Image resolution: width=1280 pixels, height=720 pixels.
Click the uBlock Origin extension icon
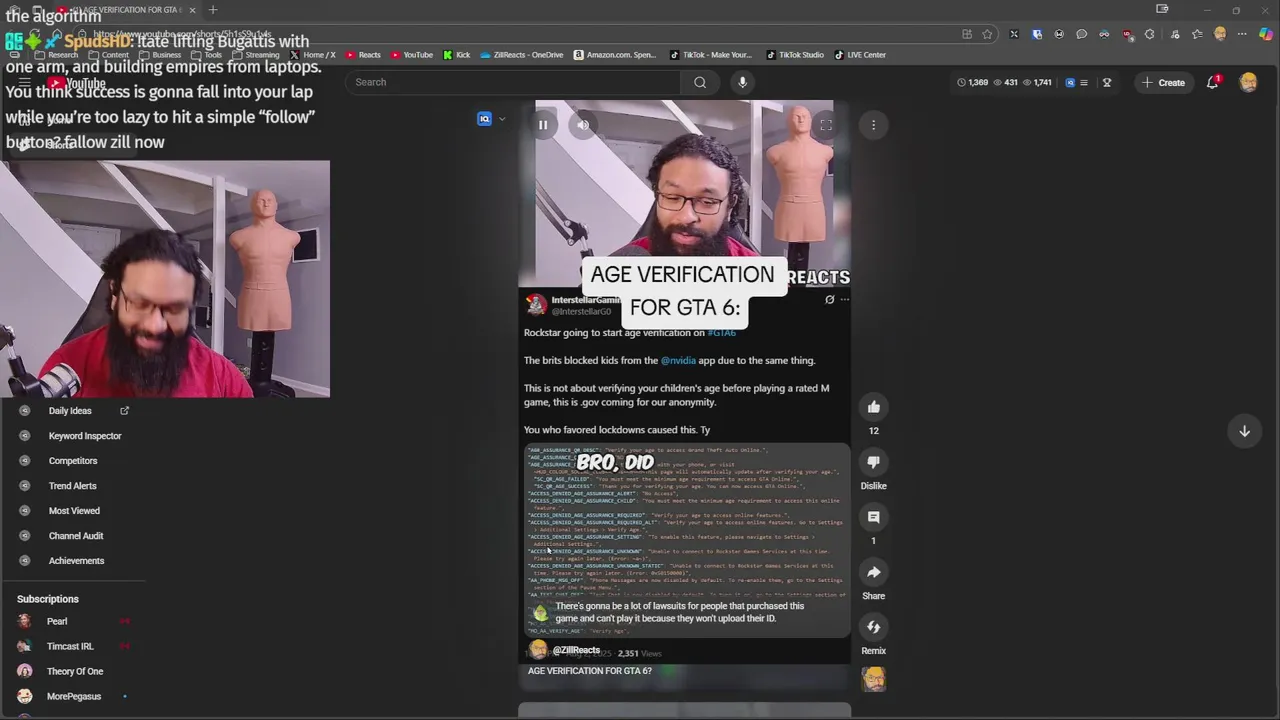click(1127, 34)
